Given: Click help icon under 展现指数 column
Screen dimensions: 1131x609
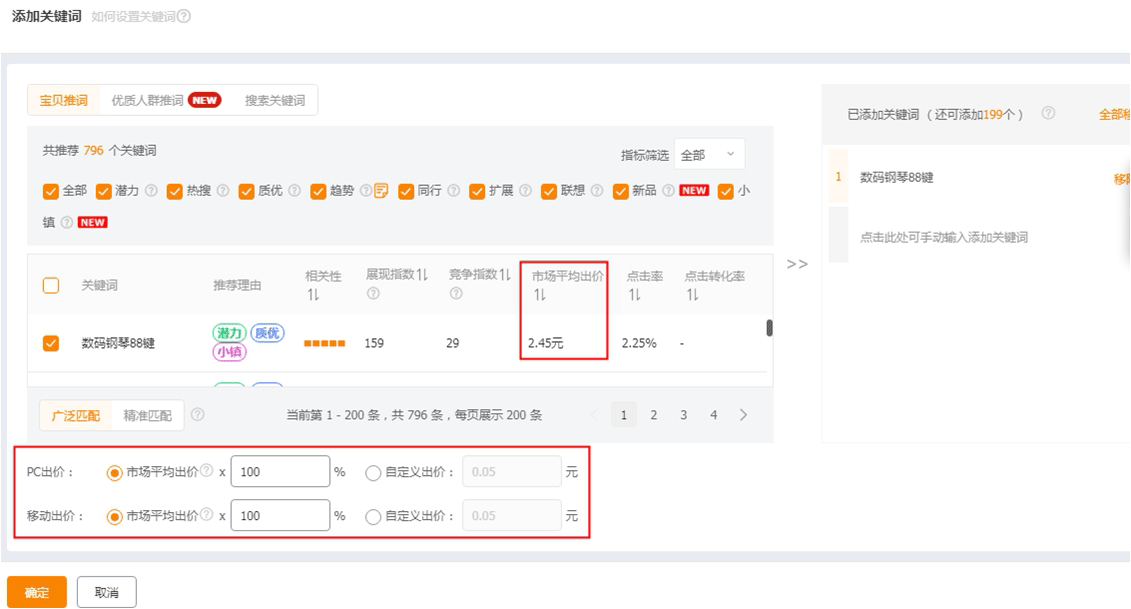Looking at the screenshot, I should tap(373, 294).
